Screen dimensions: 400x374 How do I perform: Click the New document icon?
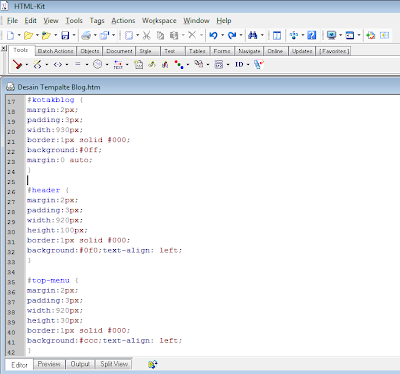11,35
